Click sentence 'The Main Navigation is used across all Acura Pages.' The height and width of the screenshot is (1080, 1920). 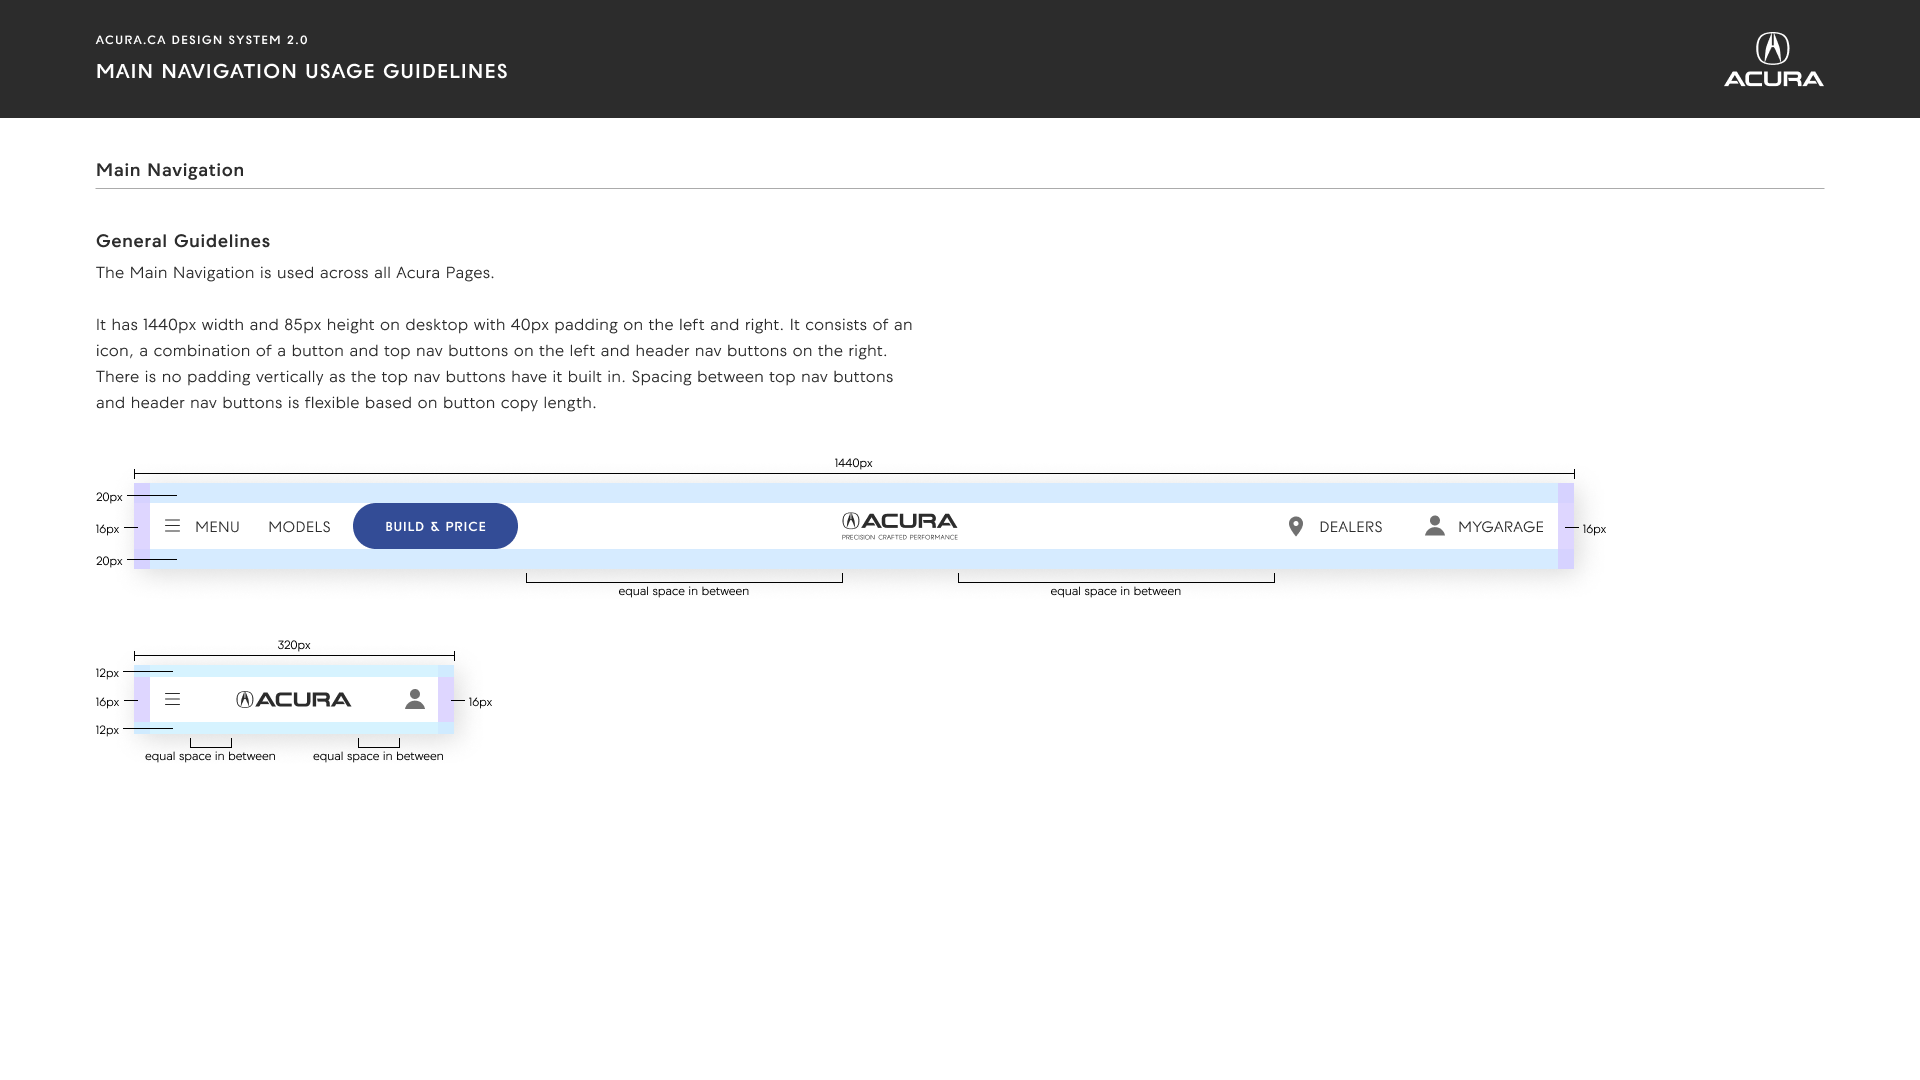pos(295,273)
